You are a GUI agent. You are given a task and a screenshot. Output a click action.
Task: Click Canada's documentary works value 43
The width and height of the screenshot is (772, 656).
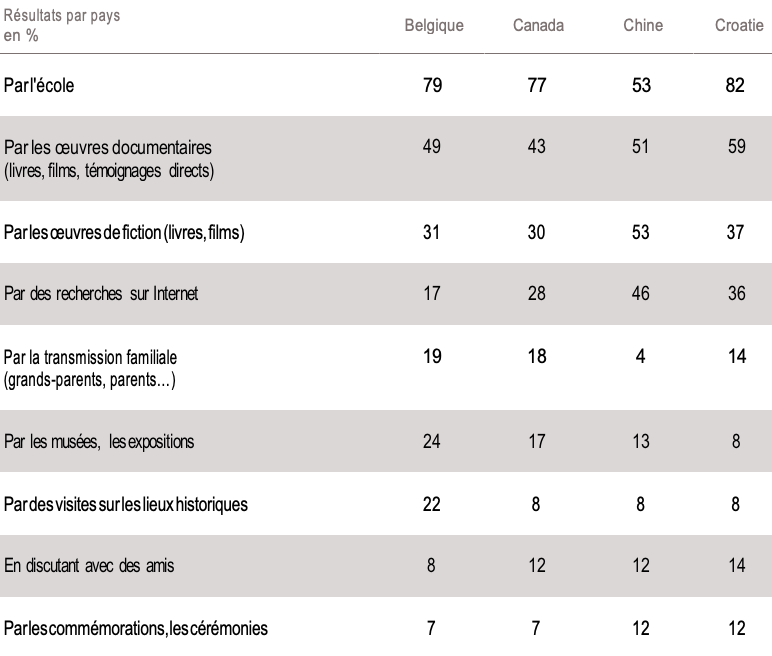point(538,147)
